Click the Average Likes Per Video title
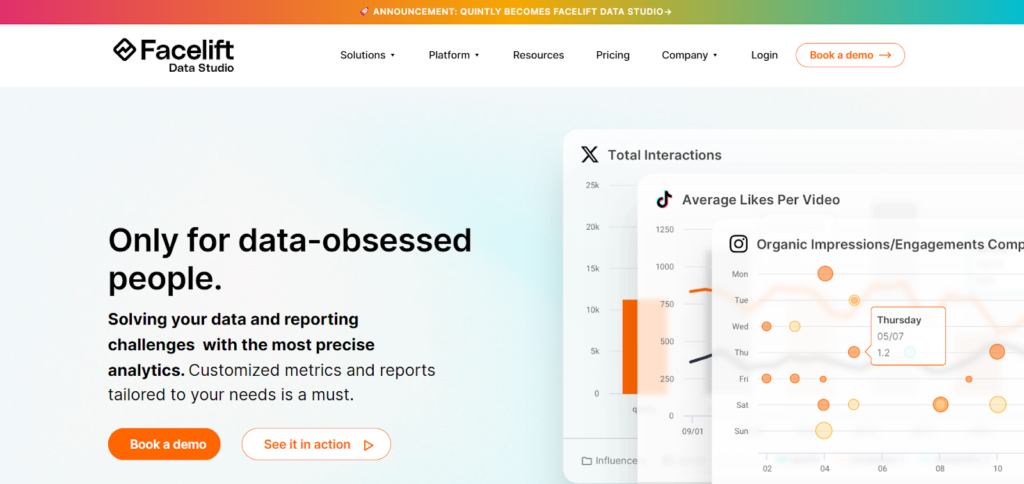 (x=761, y=200)
